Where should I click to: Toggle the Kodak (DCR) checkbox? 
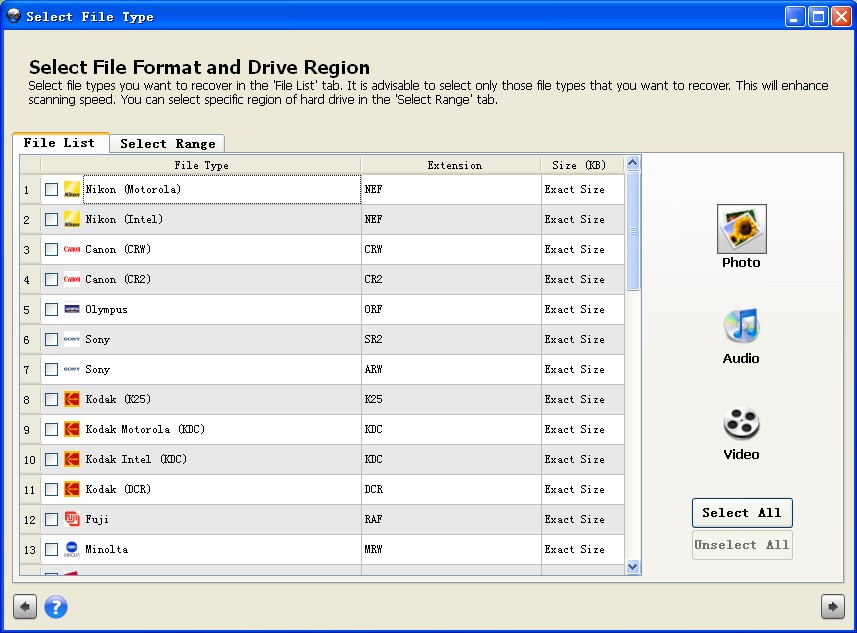pos(51,489)
